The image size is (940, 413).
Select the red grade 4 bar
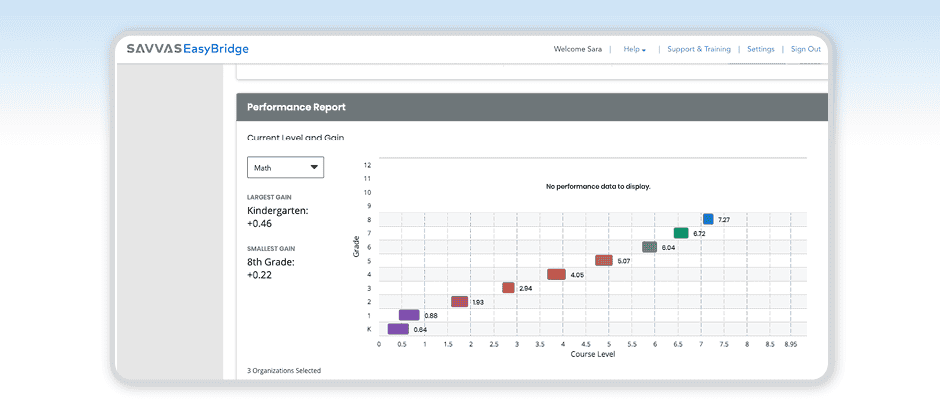(556, 274)
